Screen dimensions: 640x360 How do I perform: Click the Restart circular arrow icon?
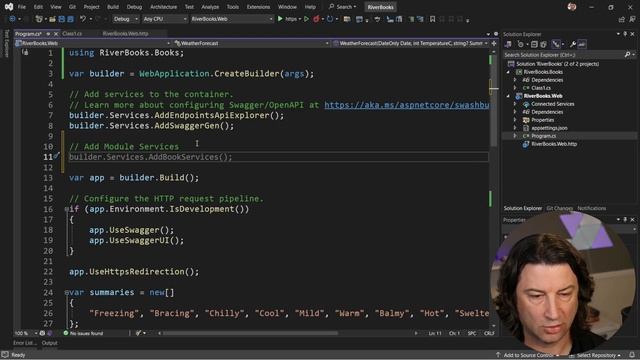pyautogui.click(x=330, y=19)
